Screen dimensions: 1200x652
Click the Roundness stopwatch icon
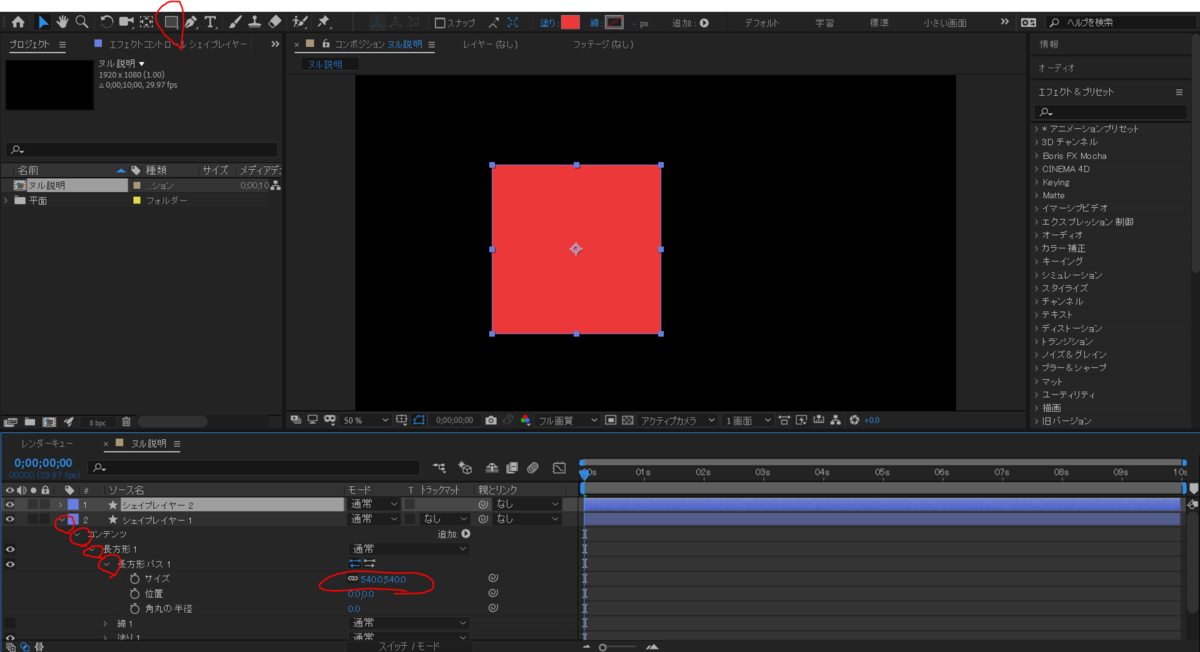pos(134,609)
